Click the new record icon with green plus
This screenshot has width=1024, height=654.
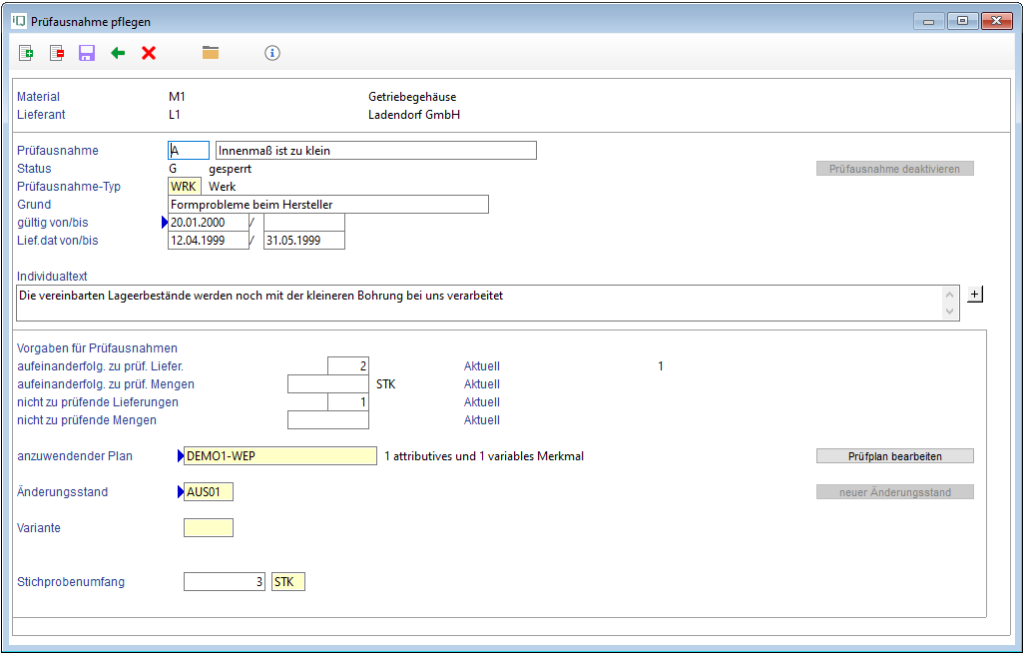tap(26, 53)
